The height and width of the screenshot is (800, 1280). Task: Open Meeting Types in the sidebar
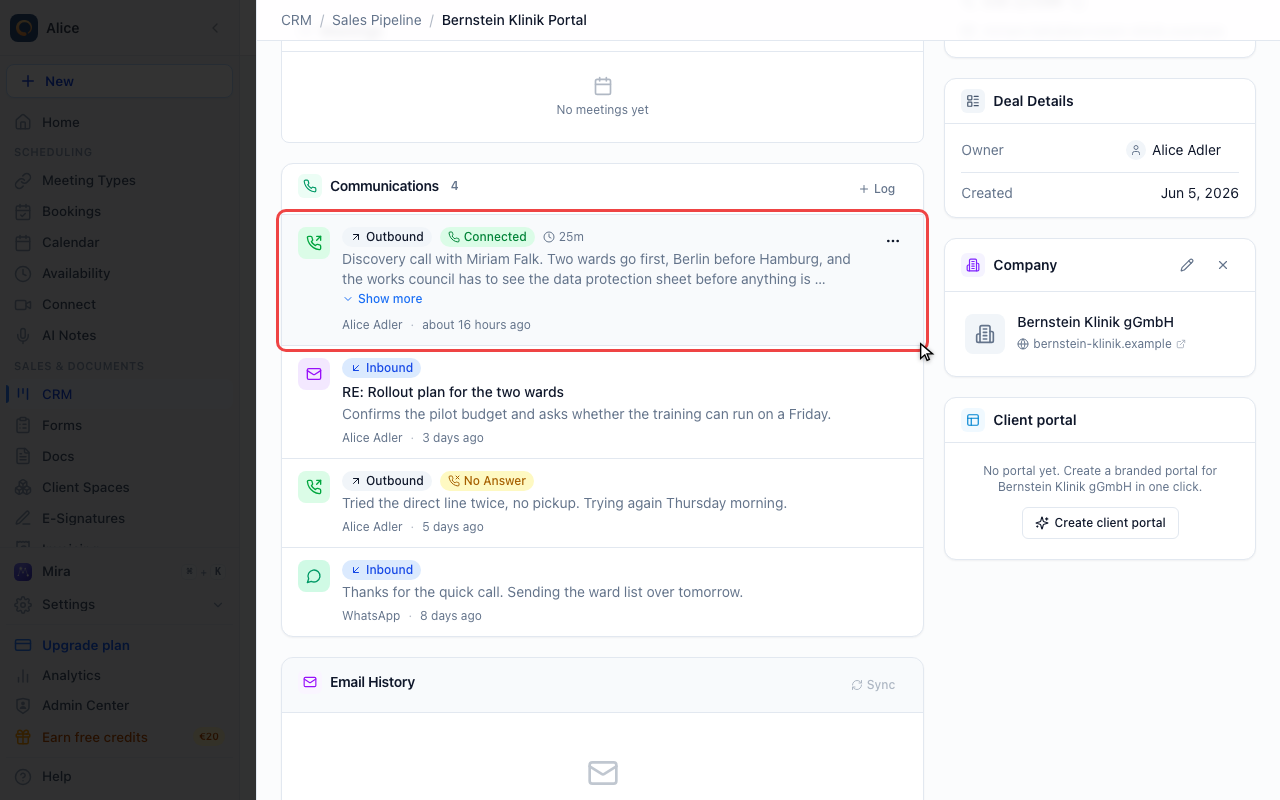(x=119, y=180)
